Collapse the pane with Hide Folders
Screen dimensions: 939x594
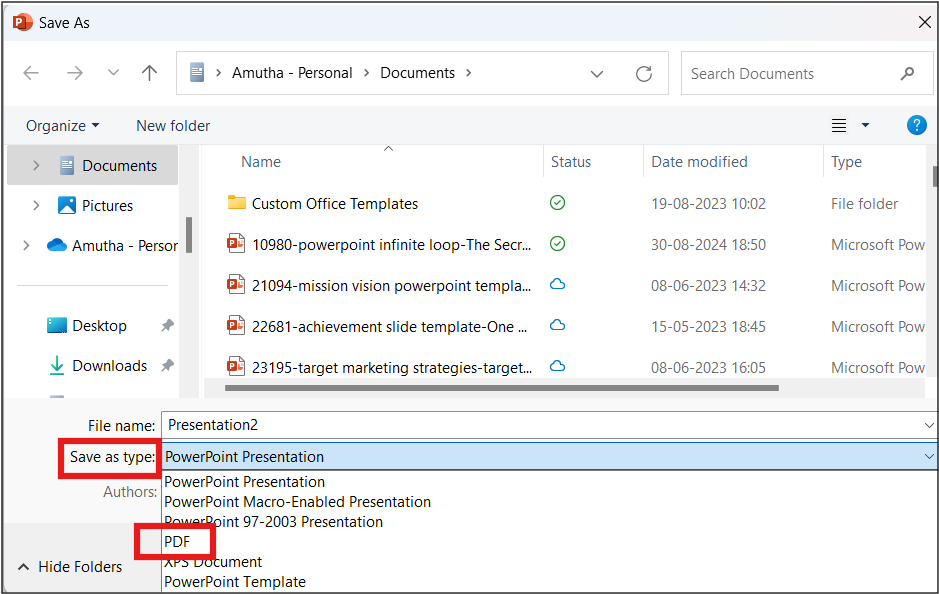pyautogui.click(x=69, y=566)
